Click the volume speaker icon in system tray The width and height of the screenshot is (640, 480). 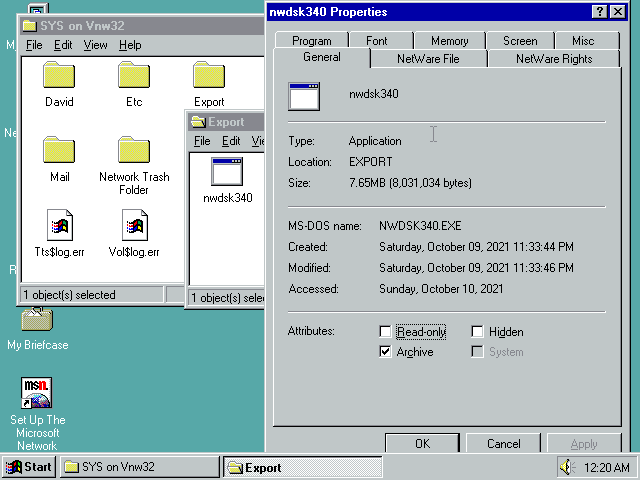[x=567, y=467]
